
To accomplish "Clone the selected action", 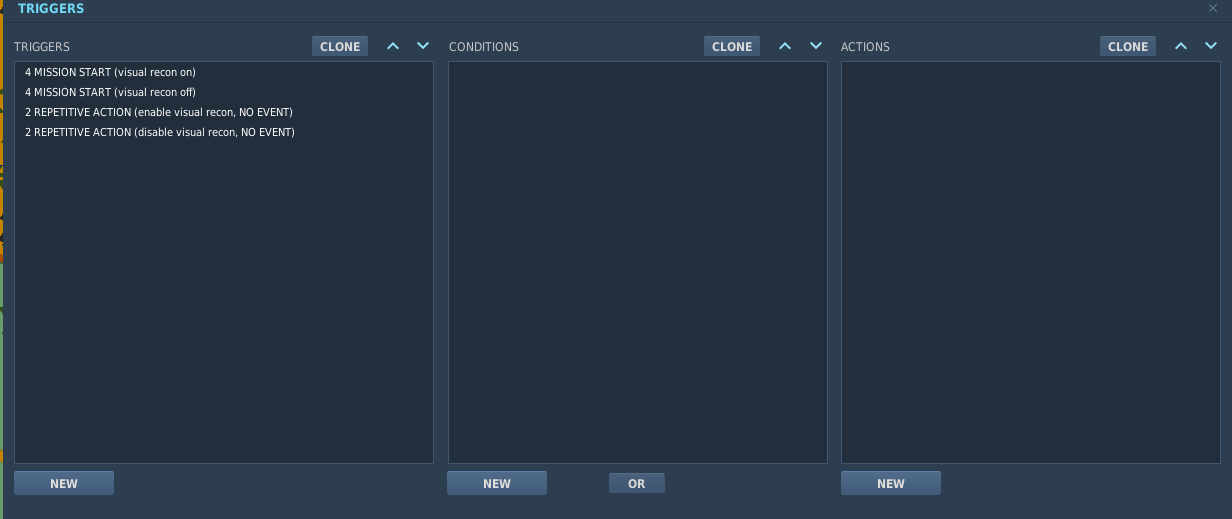I will pos(1128,46).
